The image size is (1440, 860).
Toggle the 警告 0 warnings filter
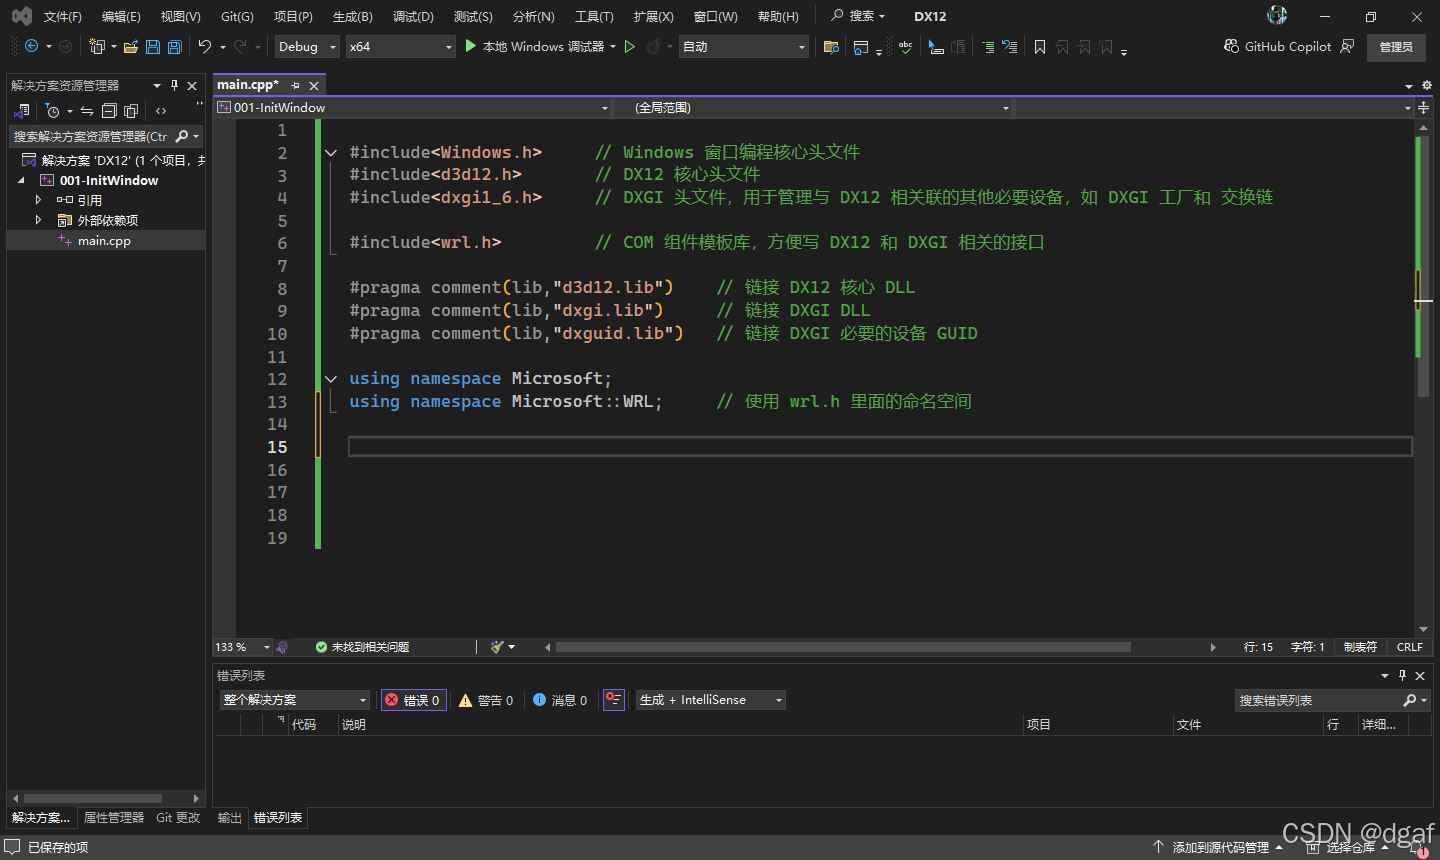(486, 700)
